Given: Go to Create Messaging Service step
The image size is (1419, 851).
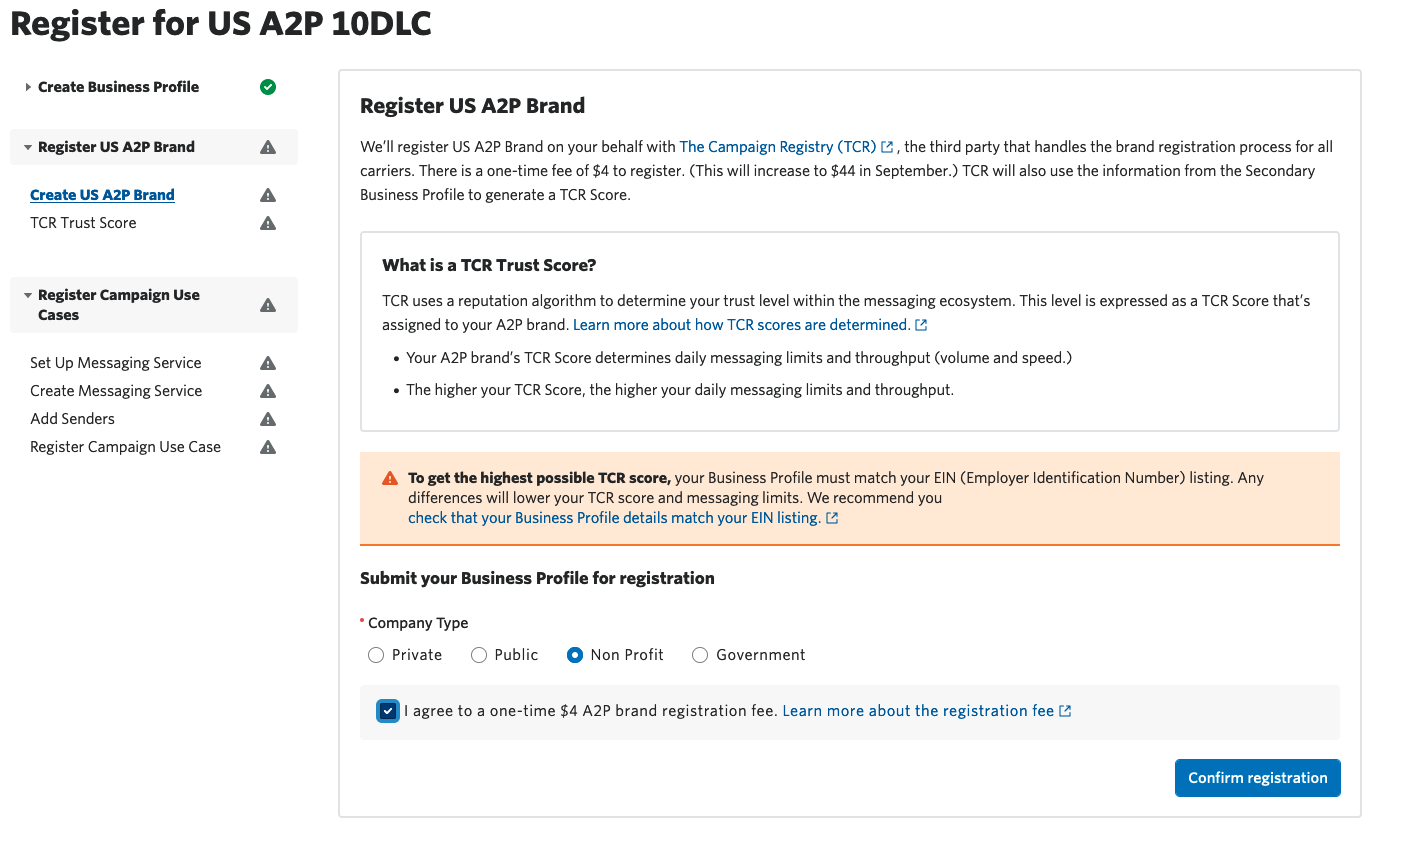Looking at the screenshot, I should [x=116, y=391].
